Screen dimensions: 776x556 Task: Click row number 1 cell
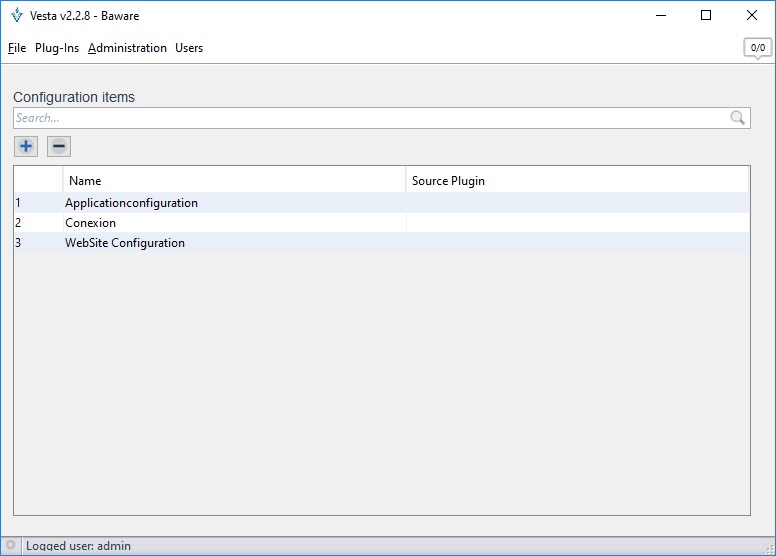37,203
